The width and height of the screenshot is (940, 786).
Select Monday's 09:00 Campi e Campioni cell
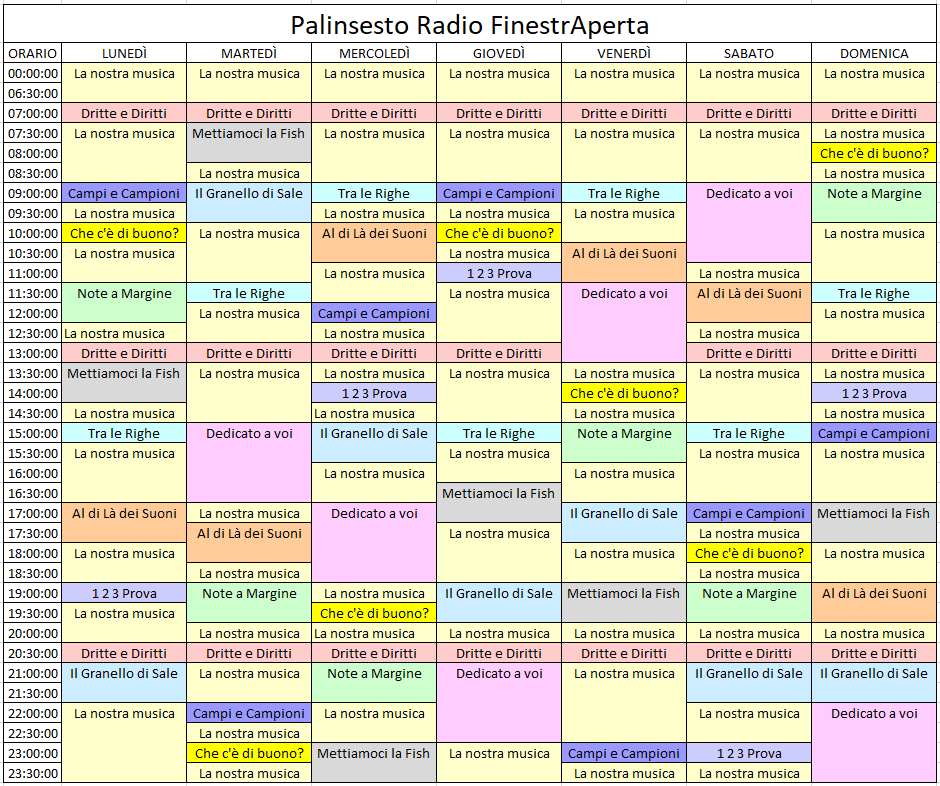(x=124, y=194)
